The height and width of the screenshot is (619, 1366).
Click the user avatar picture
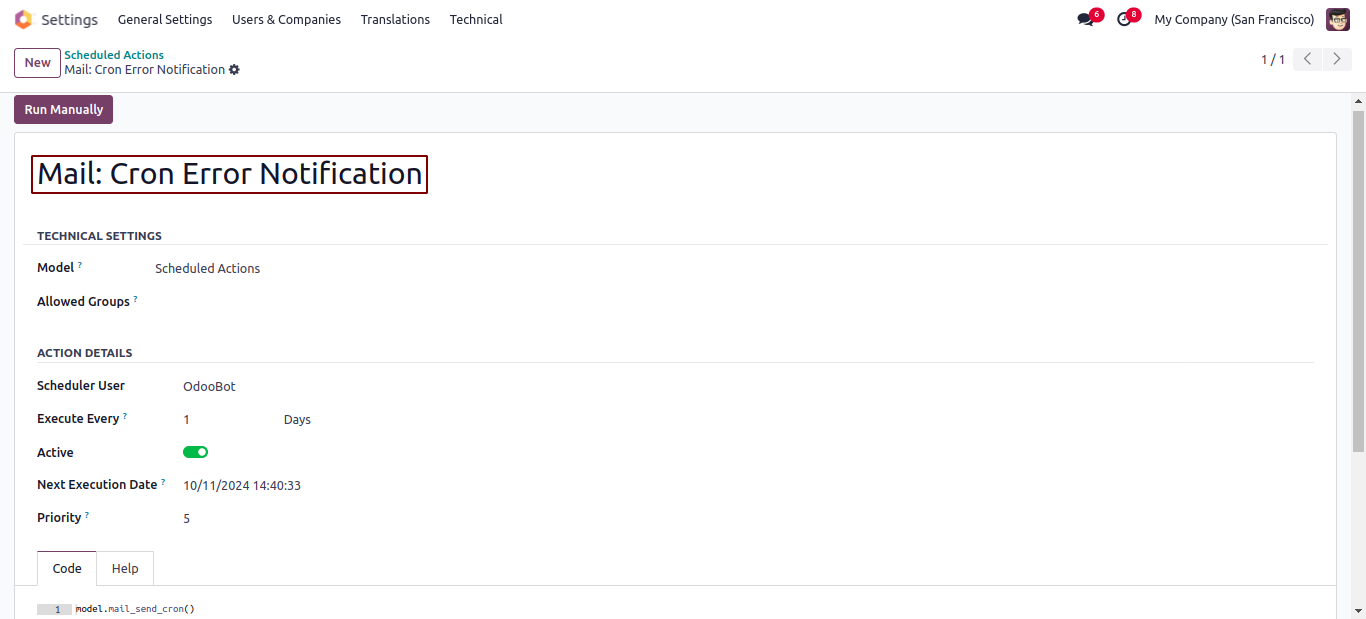click(1337, 20)
